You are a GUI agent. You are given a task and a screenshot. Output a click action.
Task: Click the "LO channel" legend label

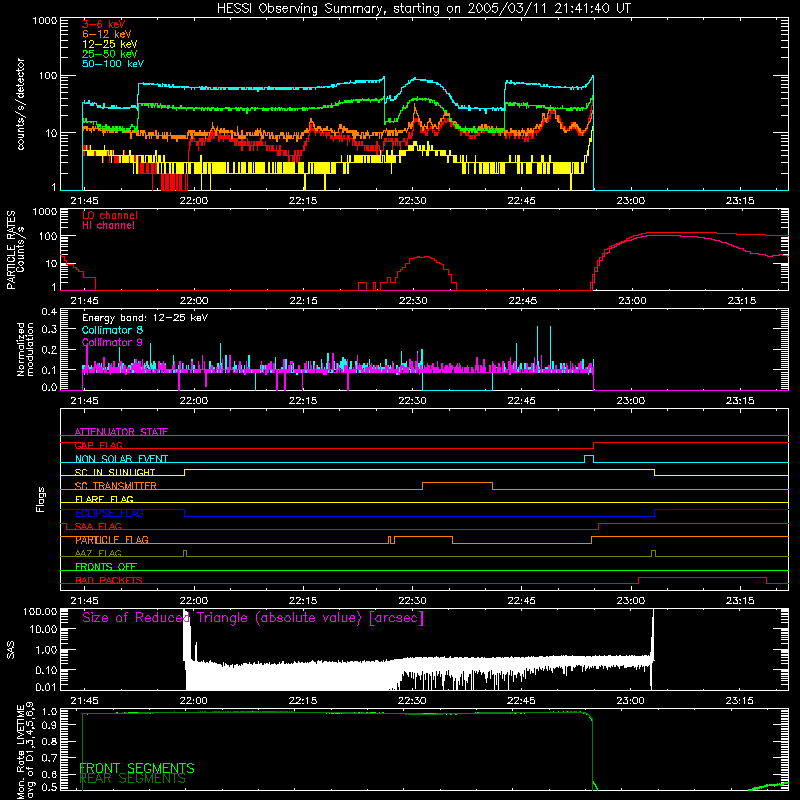pos(110,215)
